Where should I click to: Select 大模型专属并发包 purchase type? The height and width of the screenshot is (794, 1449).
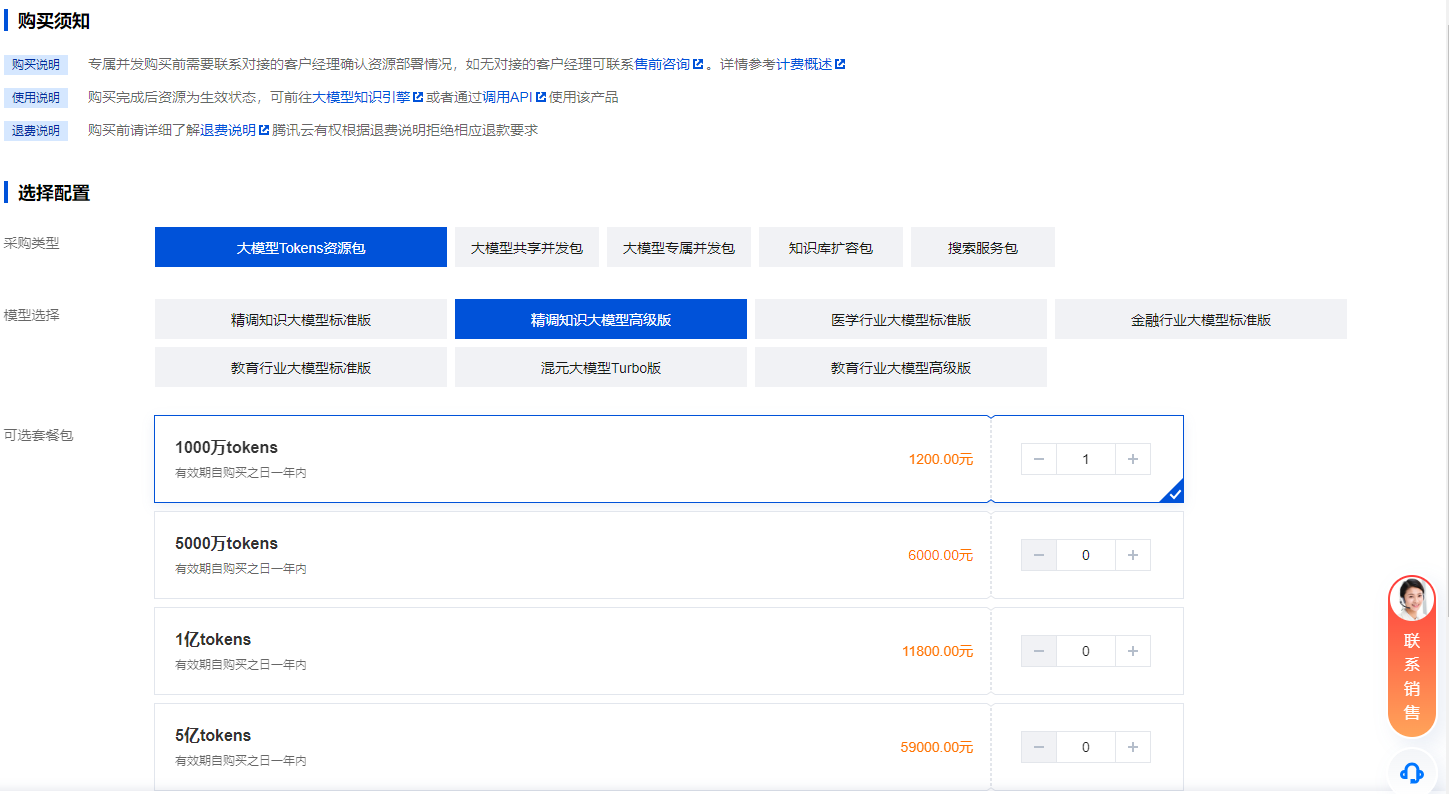679,247
